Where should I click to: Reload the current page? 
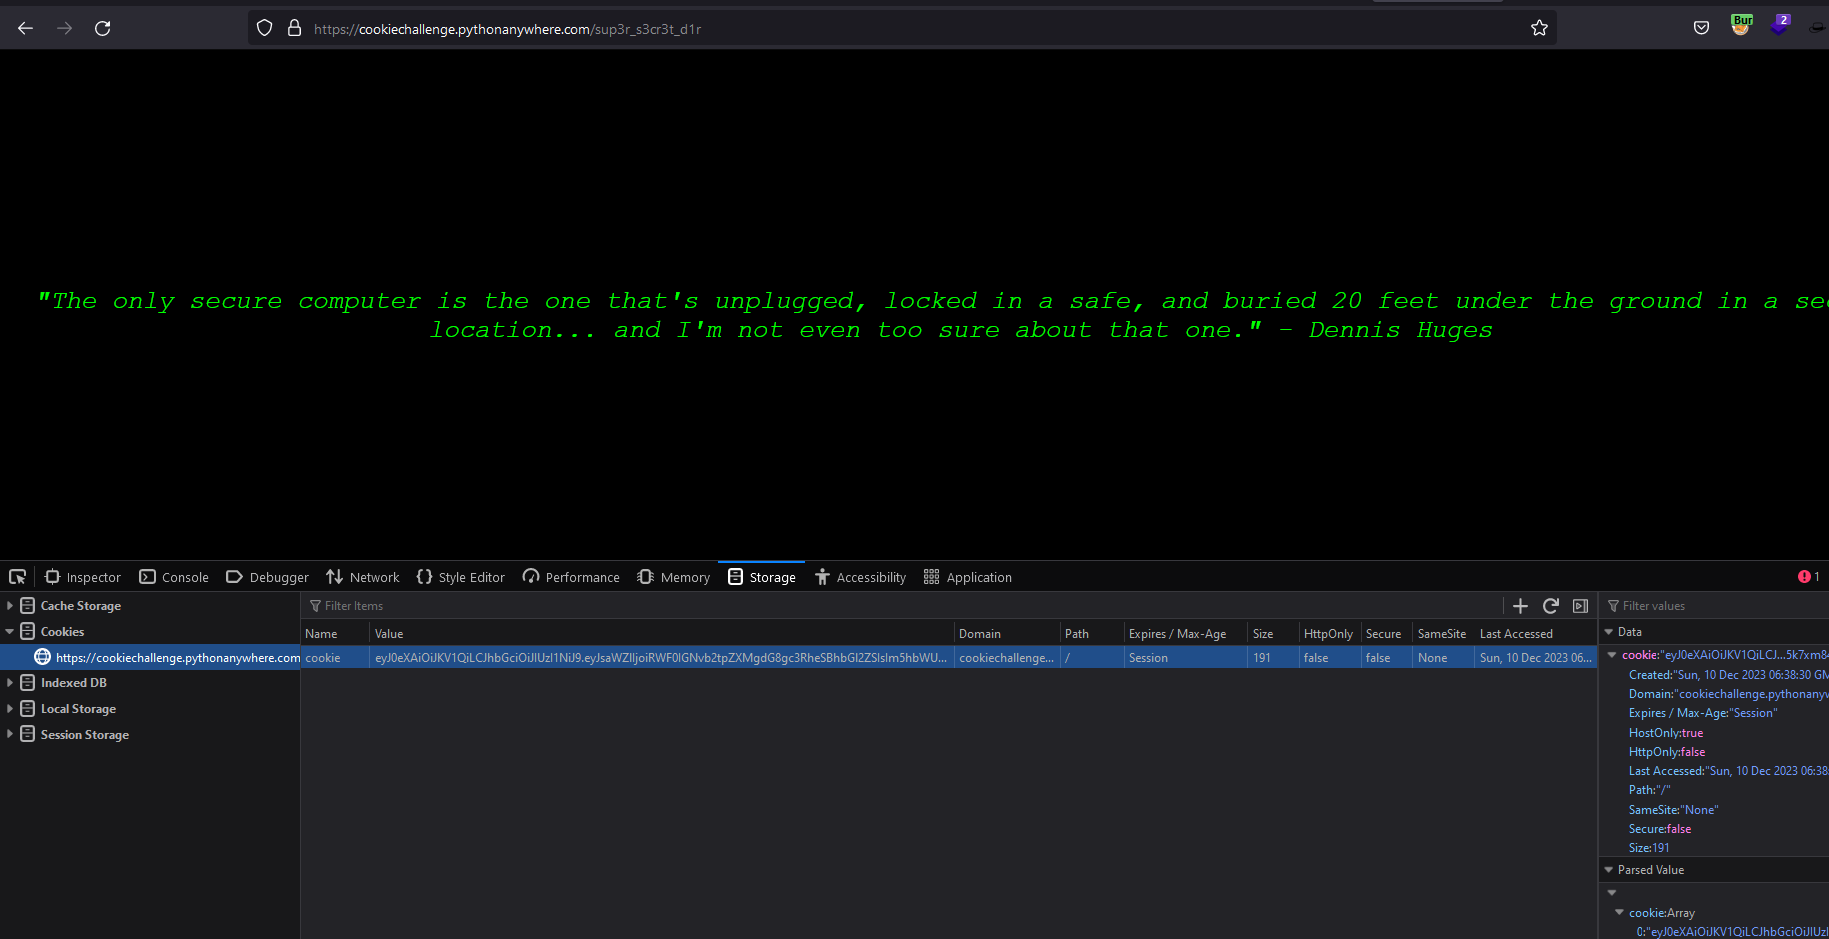102,28
